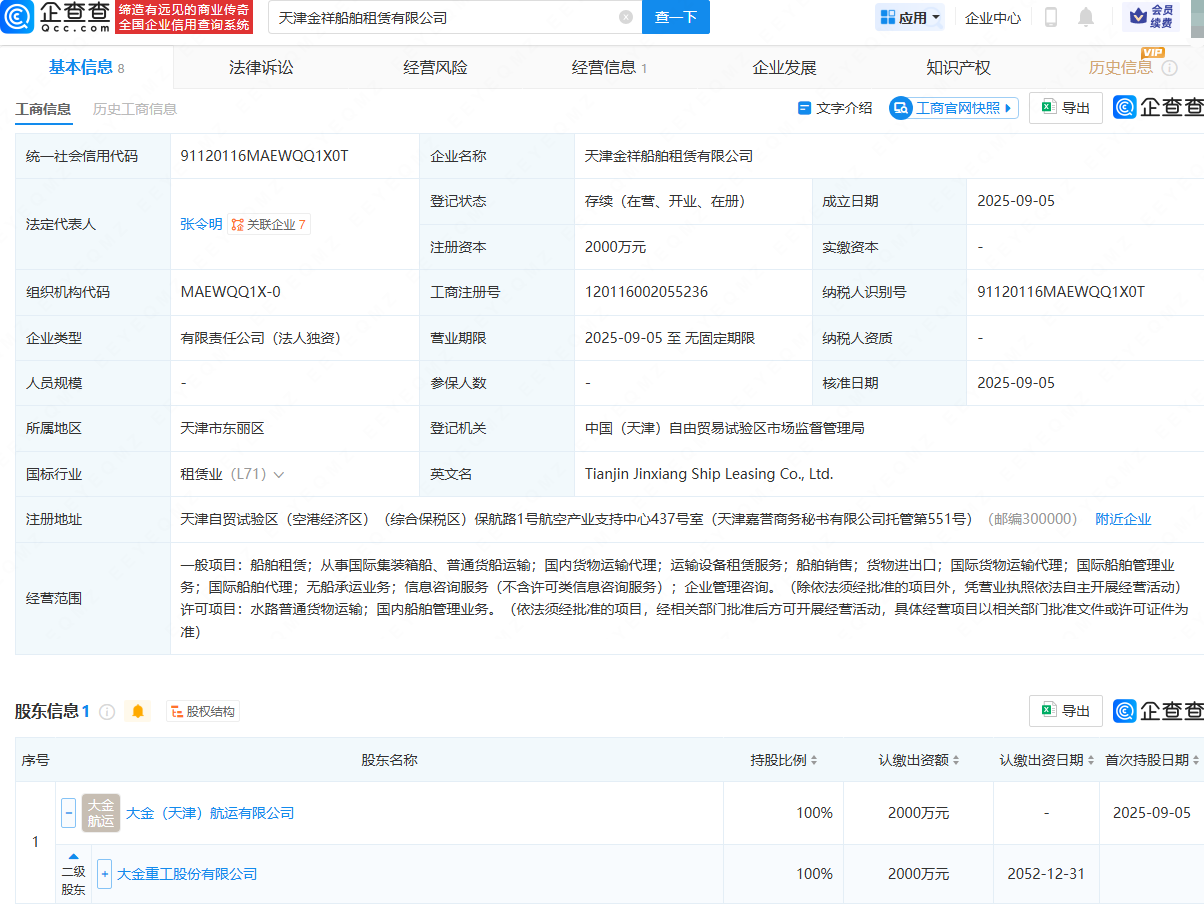This screenshot has height=906, width=1204.
Task: Clear the search box text
Action: click(626, 17)
